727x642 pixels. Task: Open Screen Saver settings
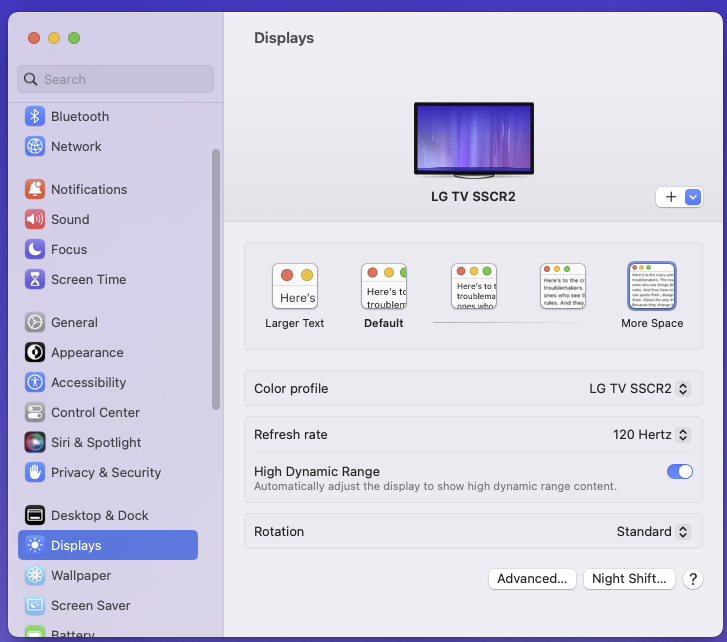pos(108,605)
